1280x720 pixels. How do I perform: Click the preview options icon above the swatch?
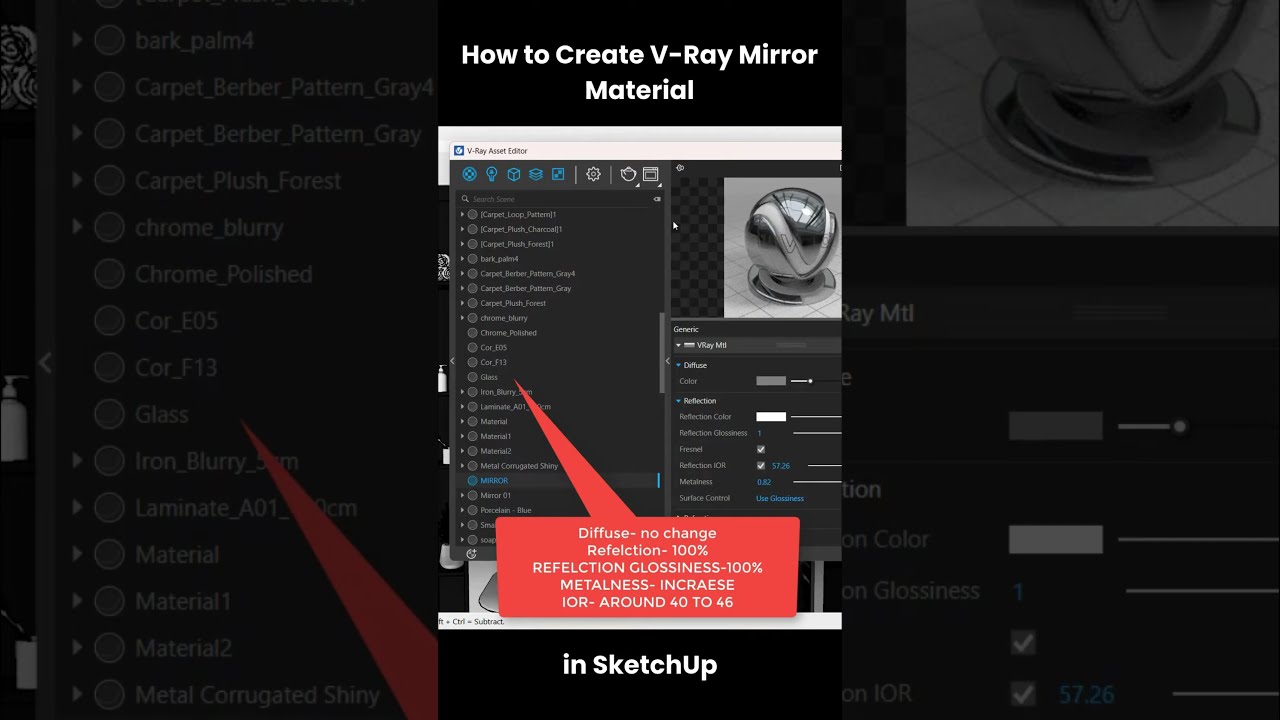(x=680, y=168)
